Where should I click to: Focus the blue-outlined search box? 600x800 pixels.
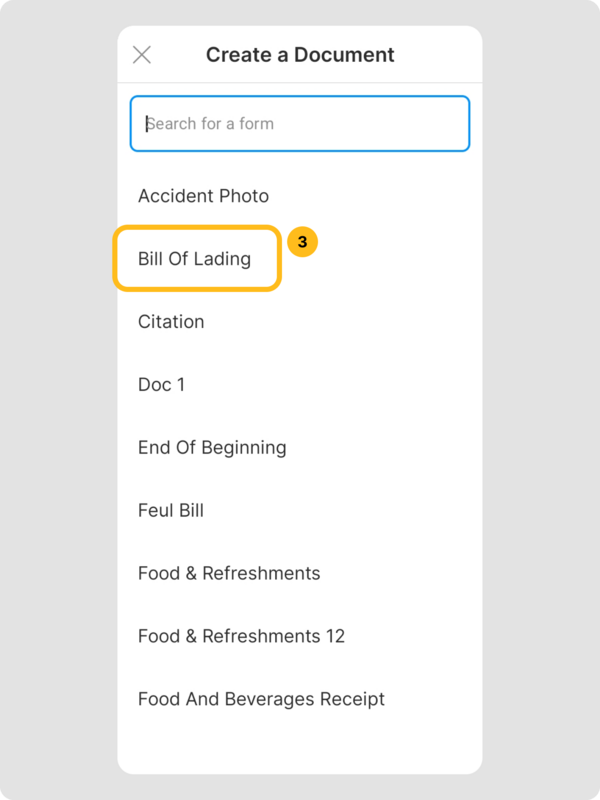tap(300, 124)
